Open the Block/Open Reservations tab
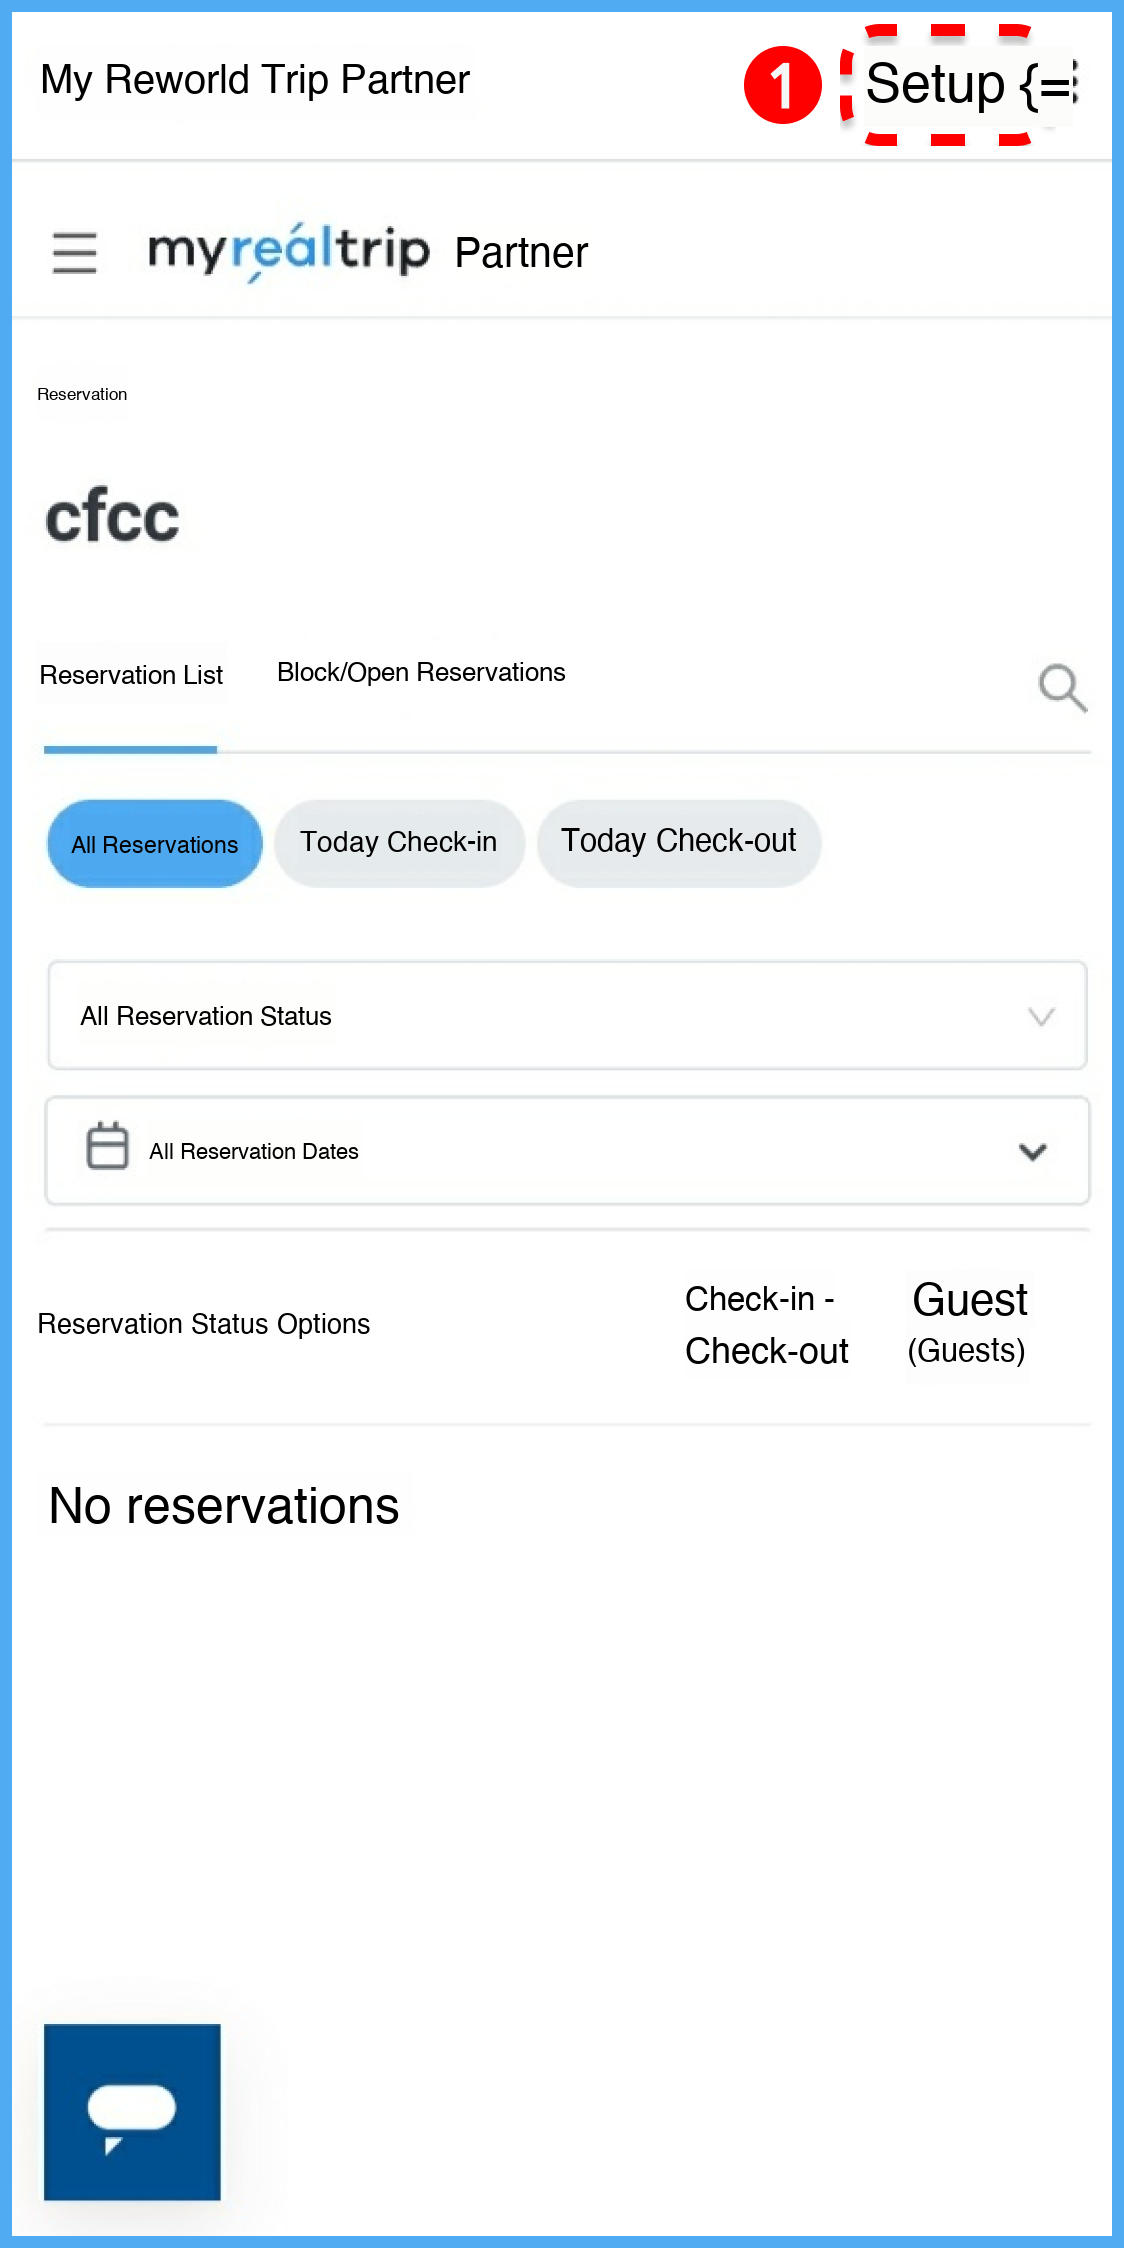 pyautogui.click(x=421, y=673)
